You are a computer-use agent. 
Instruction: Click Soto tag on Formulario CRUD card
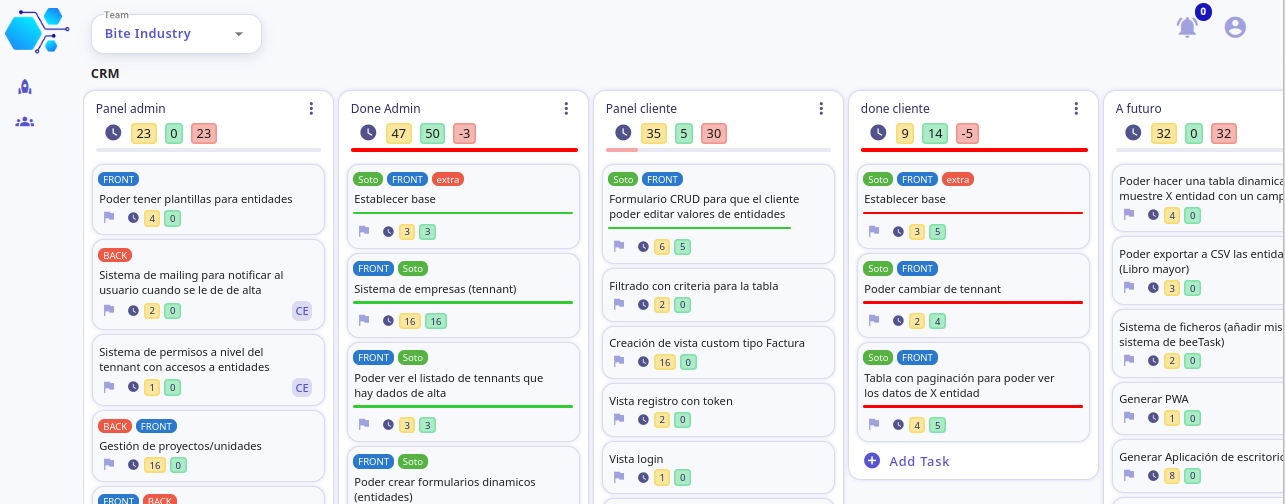point(624,179)
